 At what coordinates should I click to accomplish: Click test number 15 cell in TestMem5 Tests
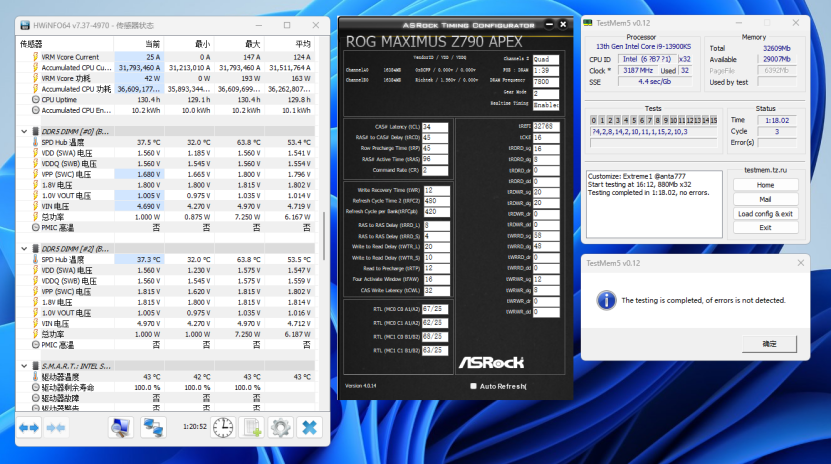point(713,120)
